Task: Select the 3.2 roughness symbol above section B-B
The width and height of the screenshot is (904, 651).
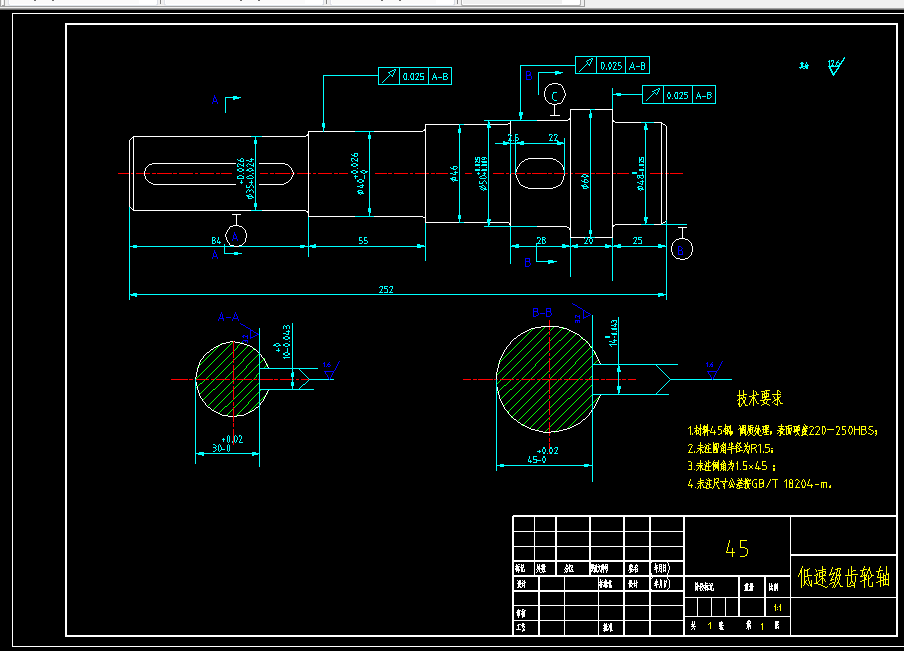Action: 582,313
